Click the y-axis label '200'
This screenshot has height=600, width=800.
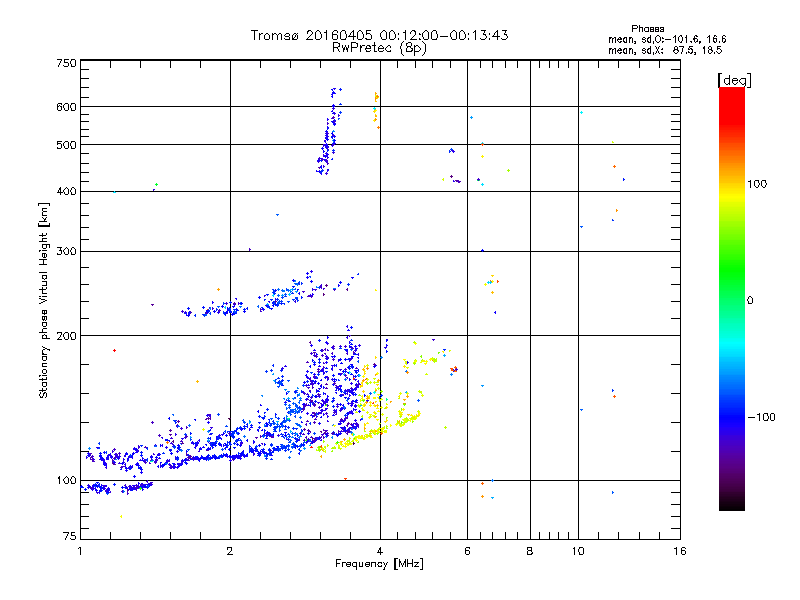(x=66, y=336)
